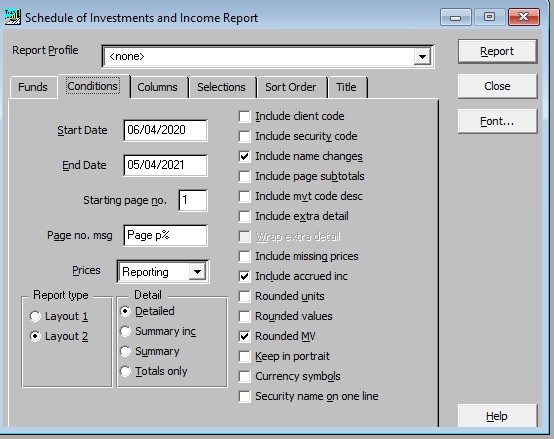
Task: Switch to the Funds tab
Action: tap(33, 87)
